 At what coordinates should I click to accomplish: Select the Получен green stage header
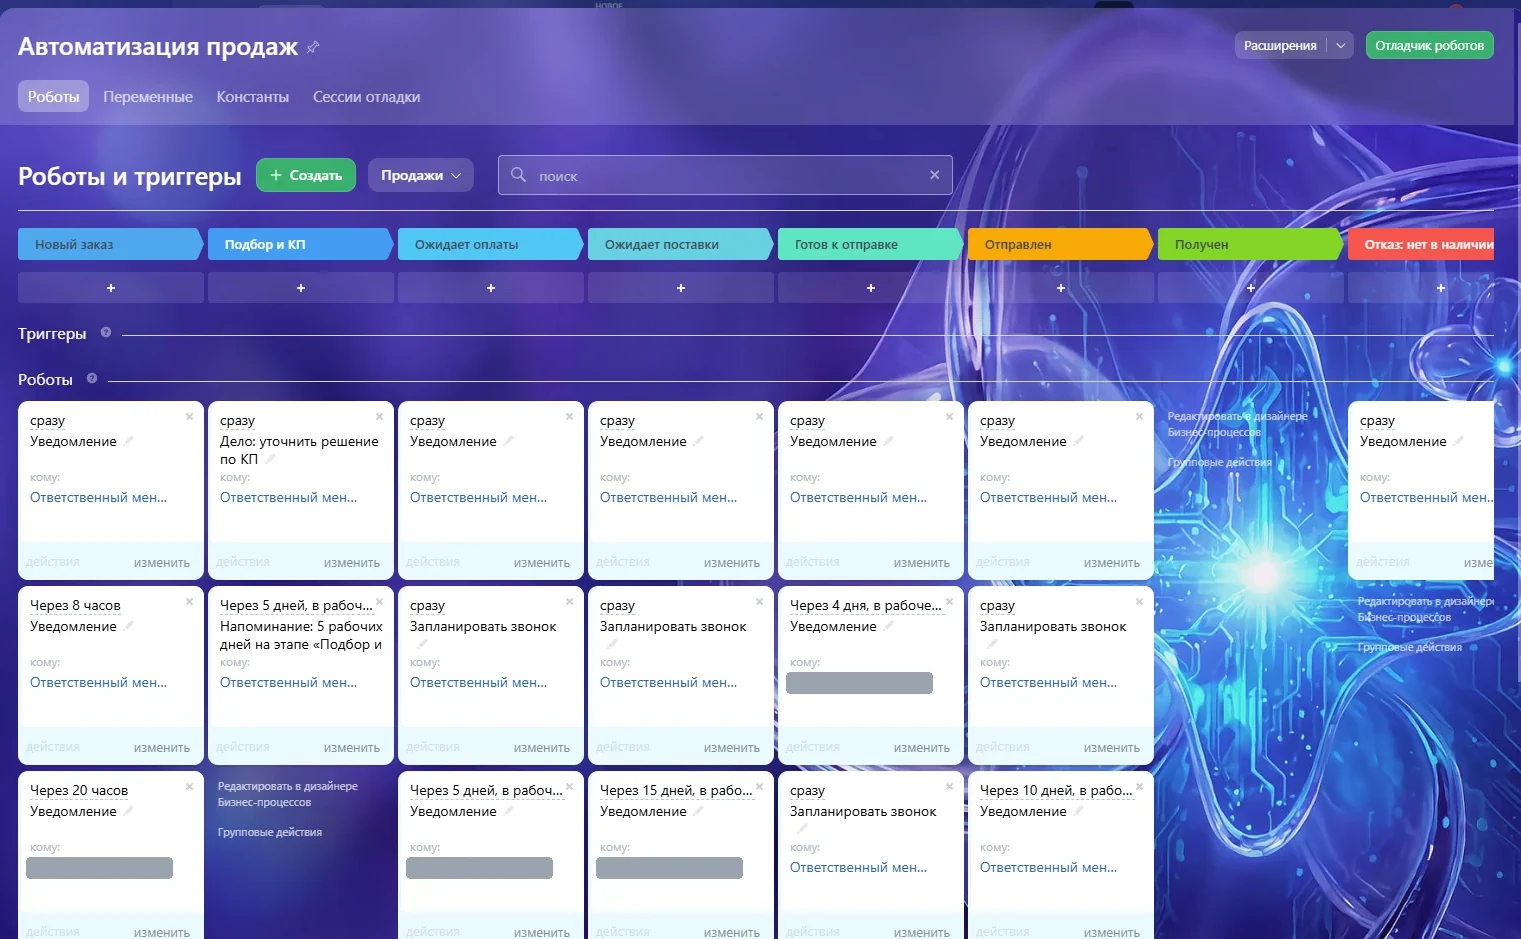1249,244
